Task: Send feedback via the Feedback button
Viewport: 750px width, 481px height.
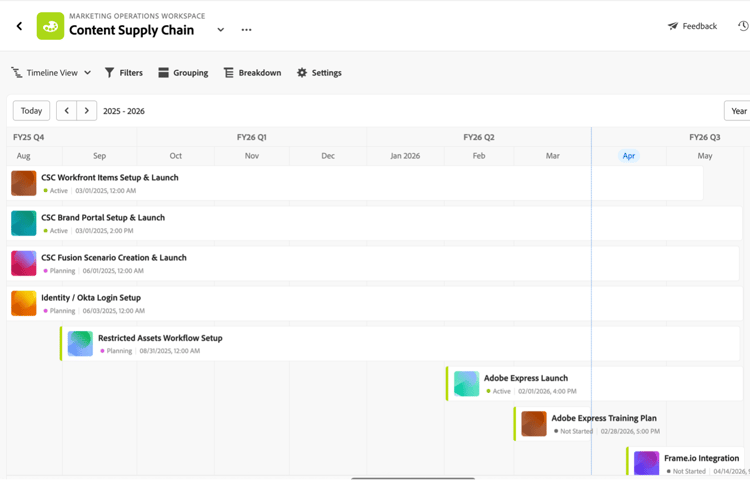Action: click(692, 26)
